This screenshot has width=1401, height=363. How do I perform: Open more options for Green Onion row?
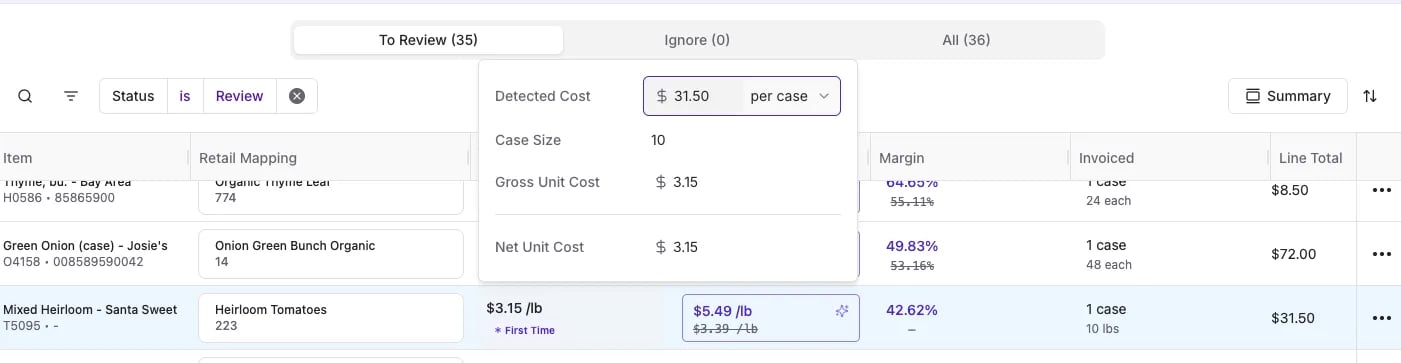(x=1382, y=254)
